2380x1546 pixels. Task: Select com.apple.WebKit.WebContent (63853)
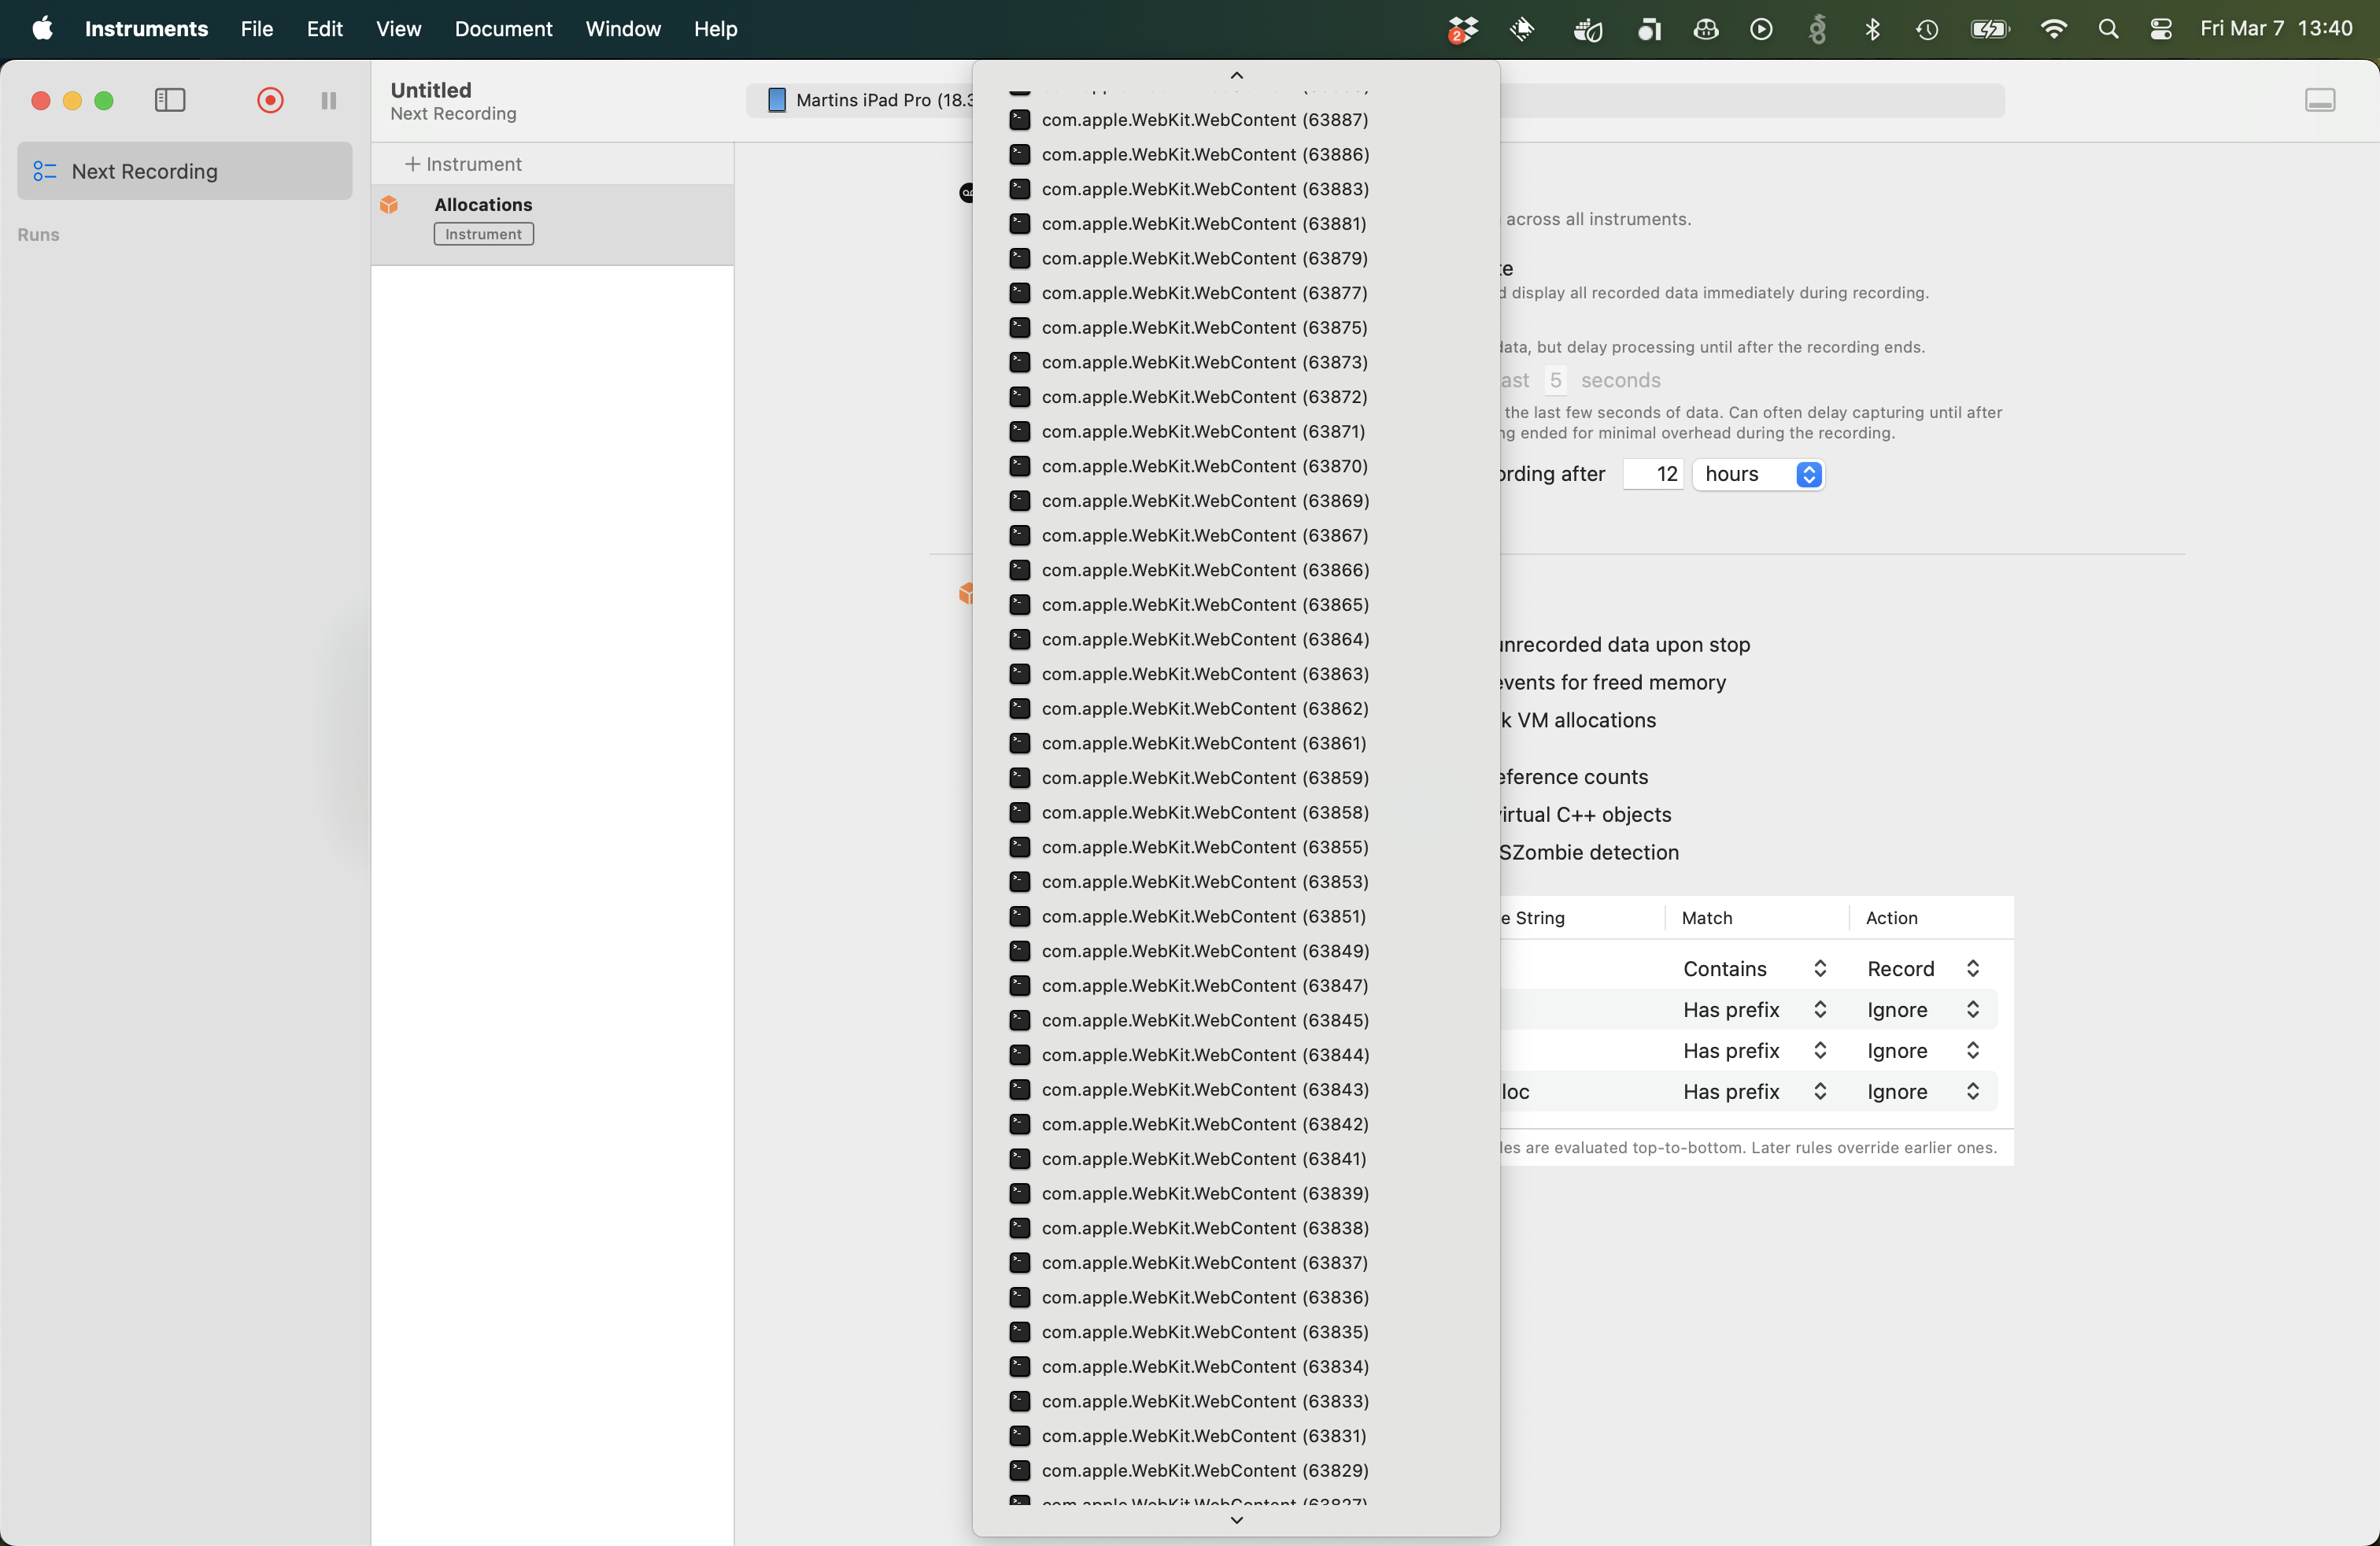coord(1236,881)
